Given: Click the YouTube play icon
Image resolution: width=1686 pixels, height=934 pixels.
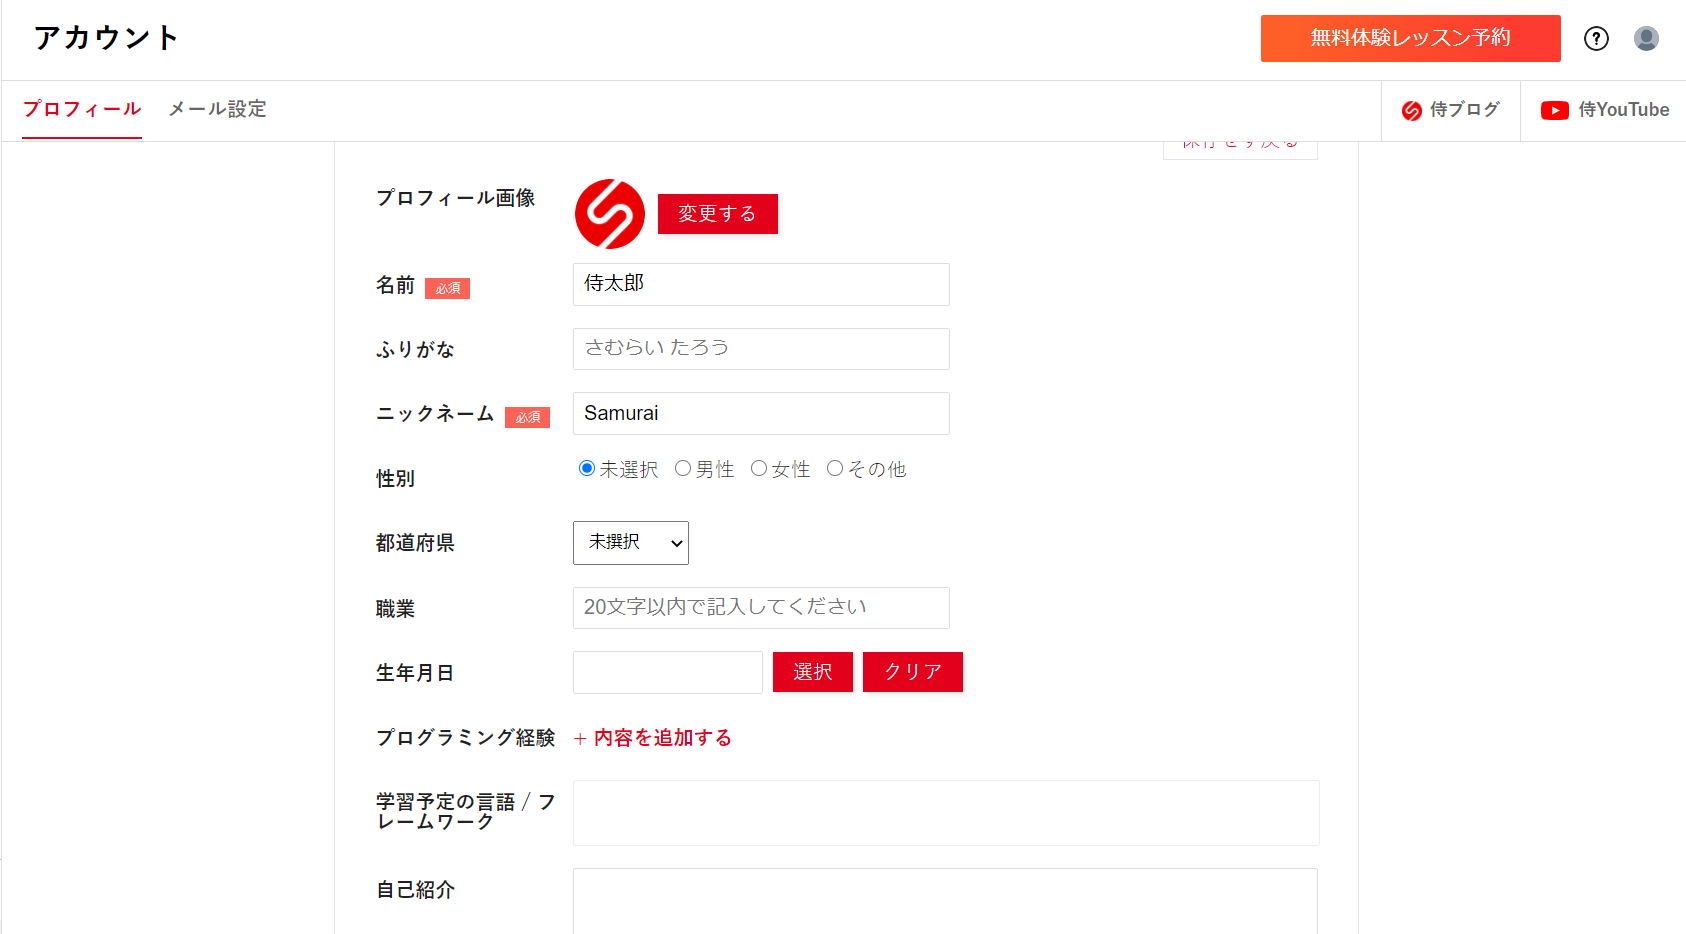Looking at the screenshot, I should click(x=1554, y=110).
